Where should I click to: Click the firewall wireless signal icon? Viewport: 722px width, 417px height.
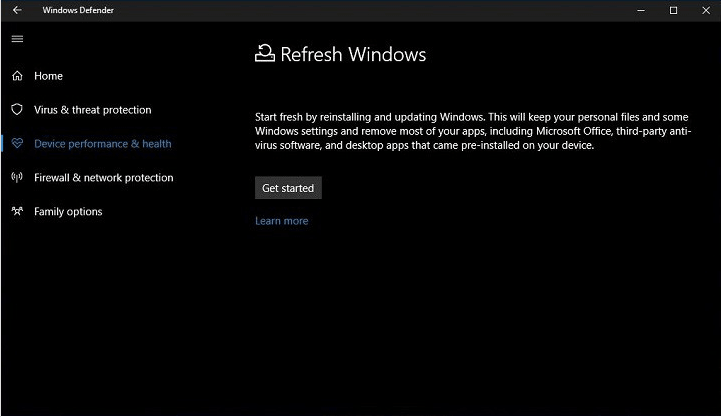(17, 178)
